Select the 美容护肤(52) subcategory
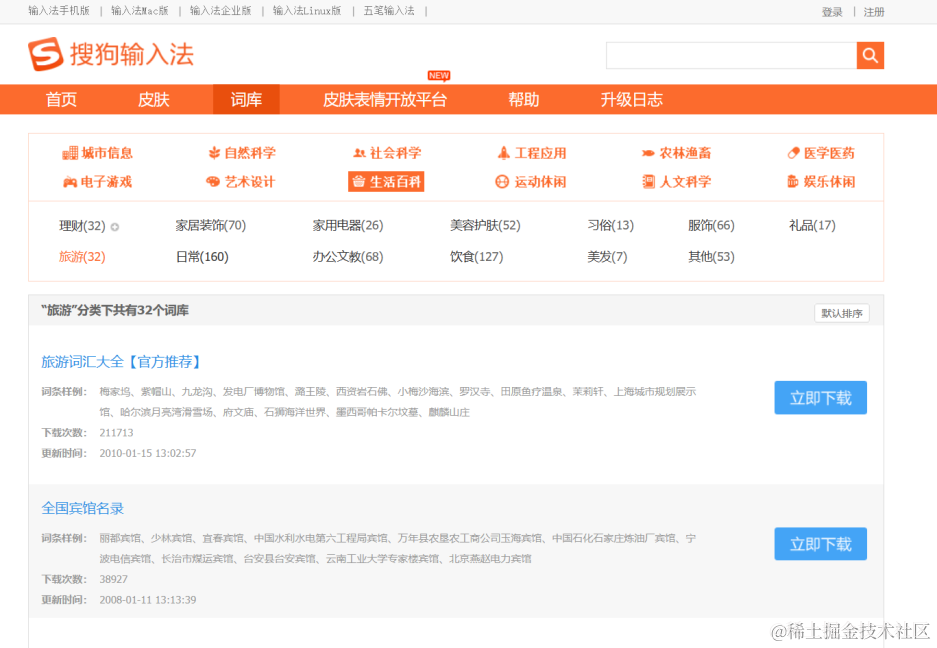The image size is (937, 648). pos(485,225)
